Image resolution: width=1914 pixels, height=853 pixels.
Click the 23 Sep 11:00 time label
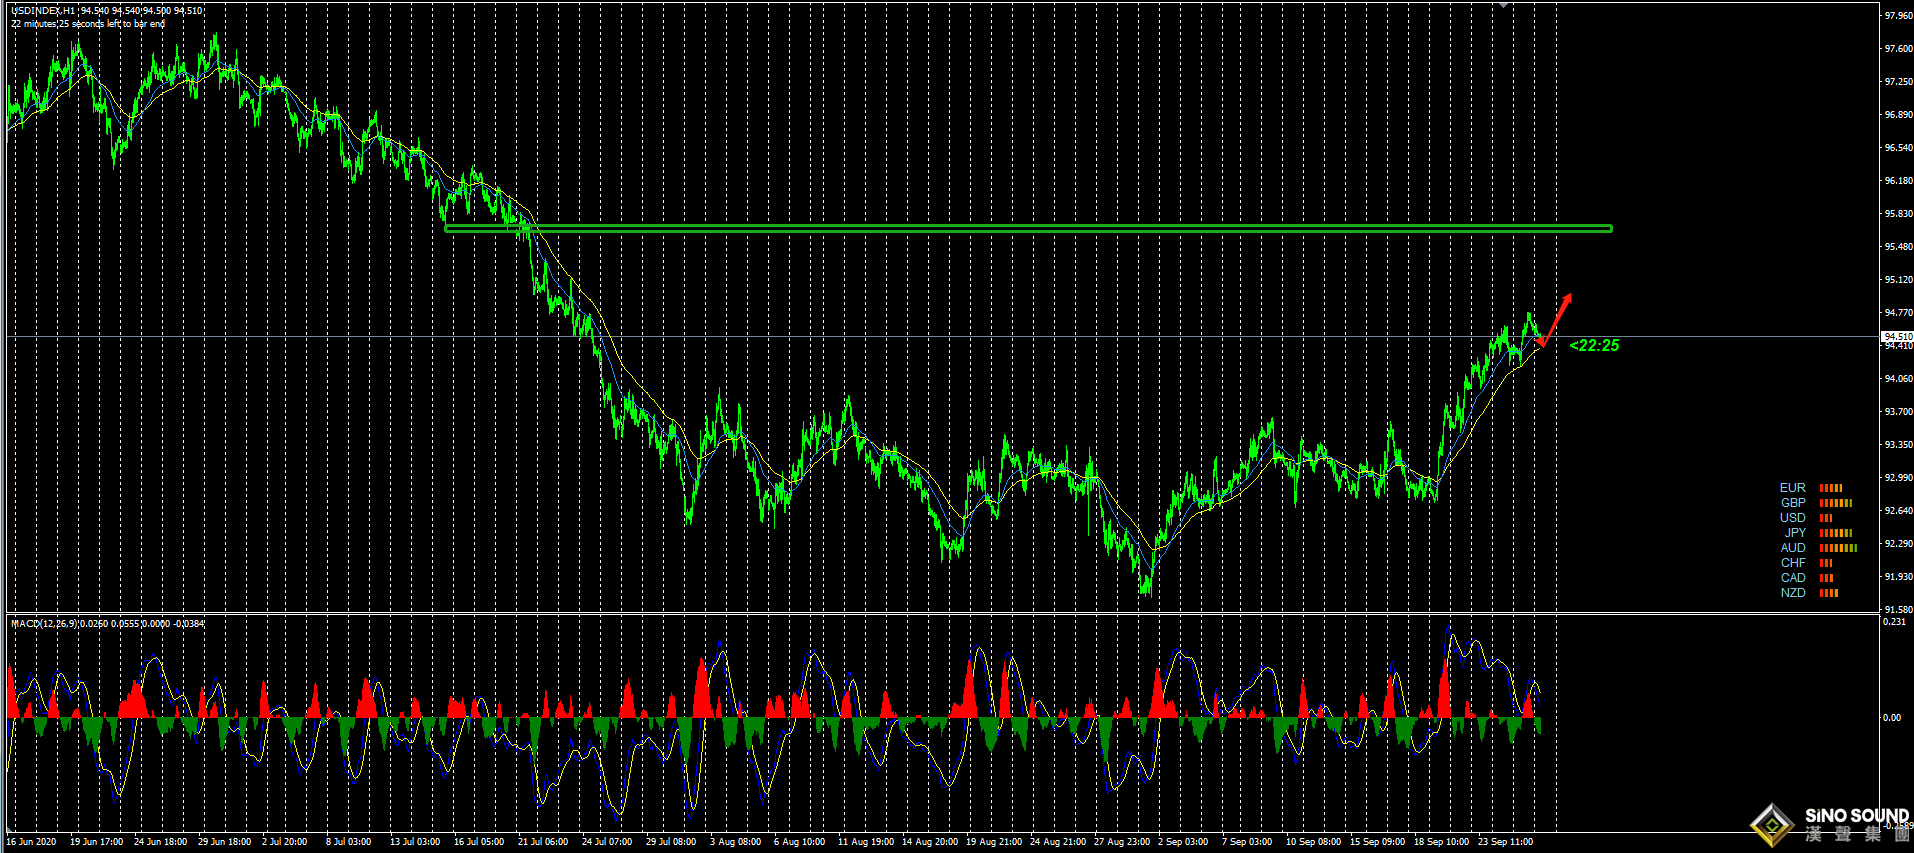pyautogui.click(x=1505, y=842)
